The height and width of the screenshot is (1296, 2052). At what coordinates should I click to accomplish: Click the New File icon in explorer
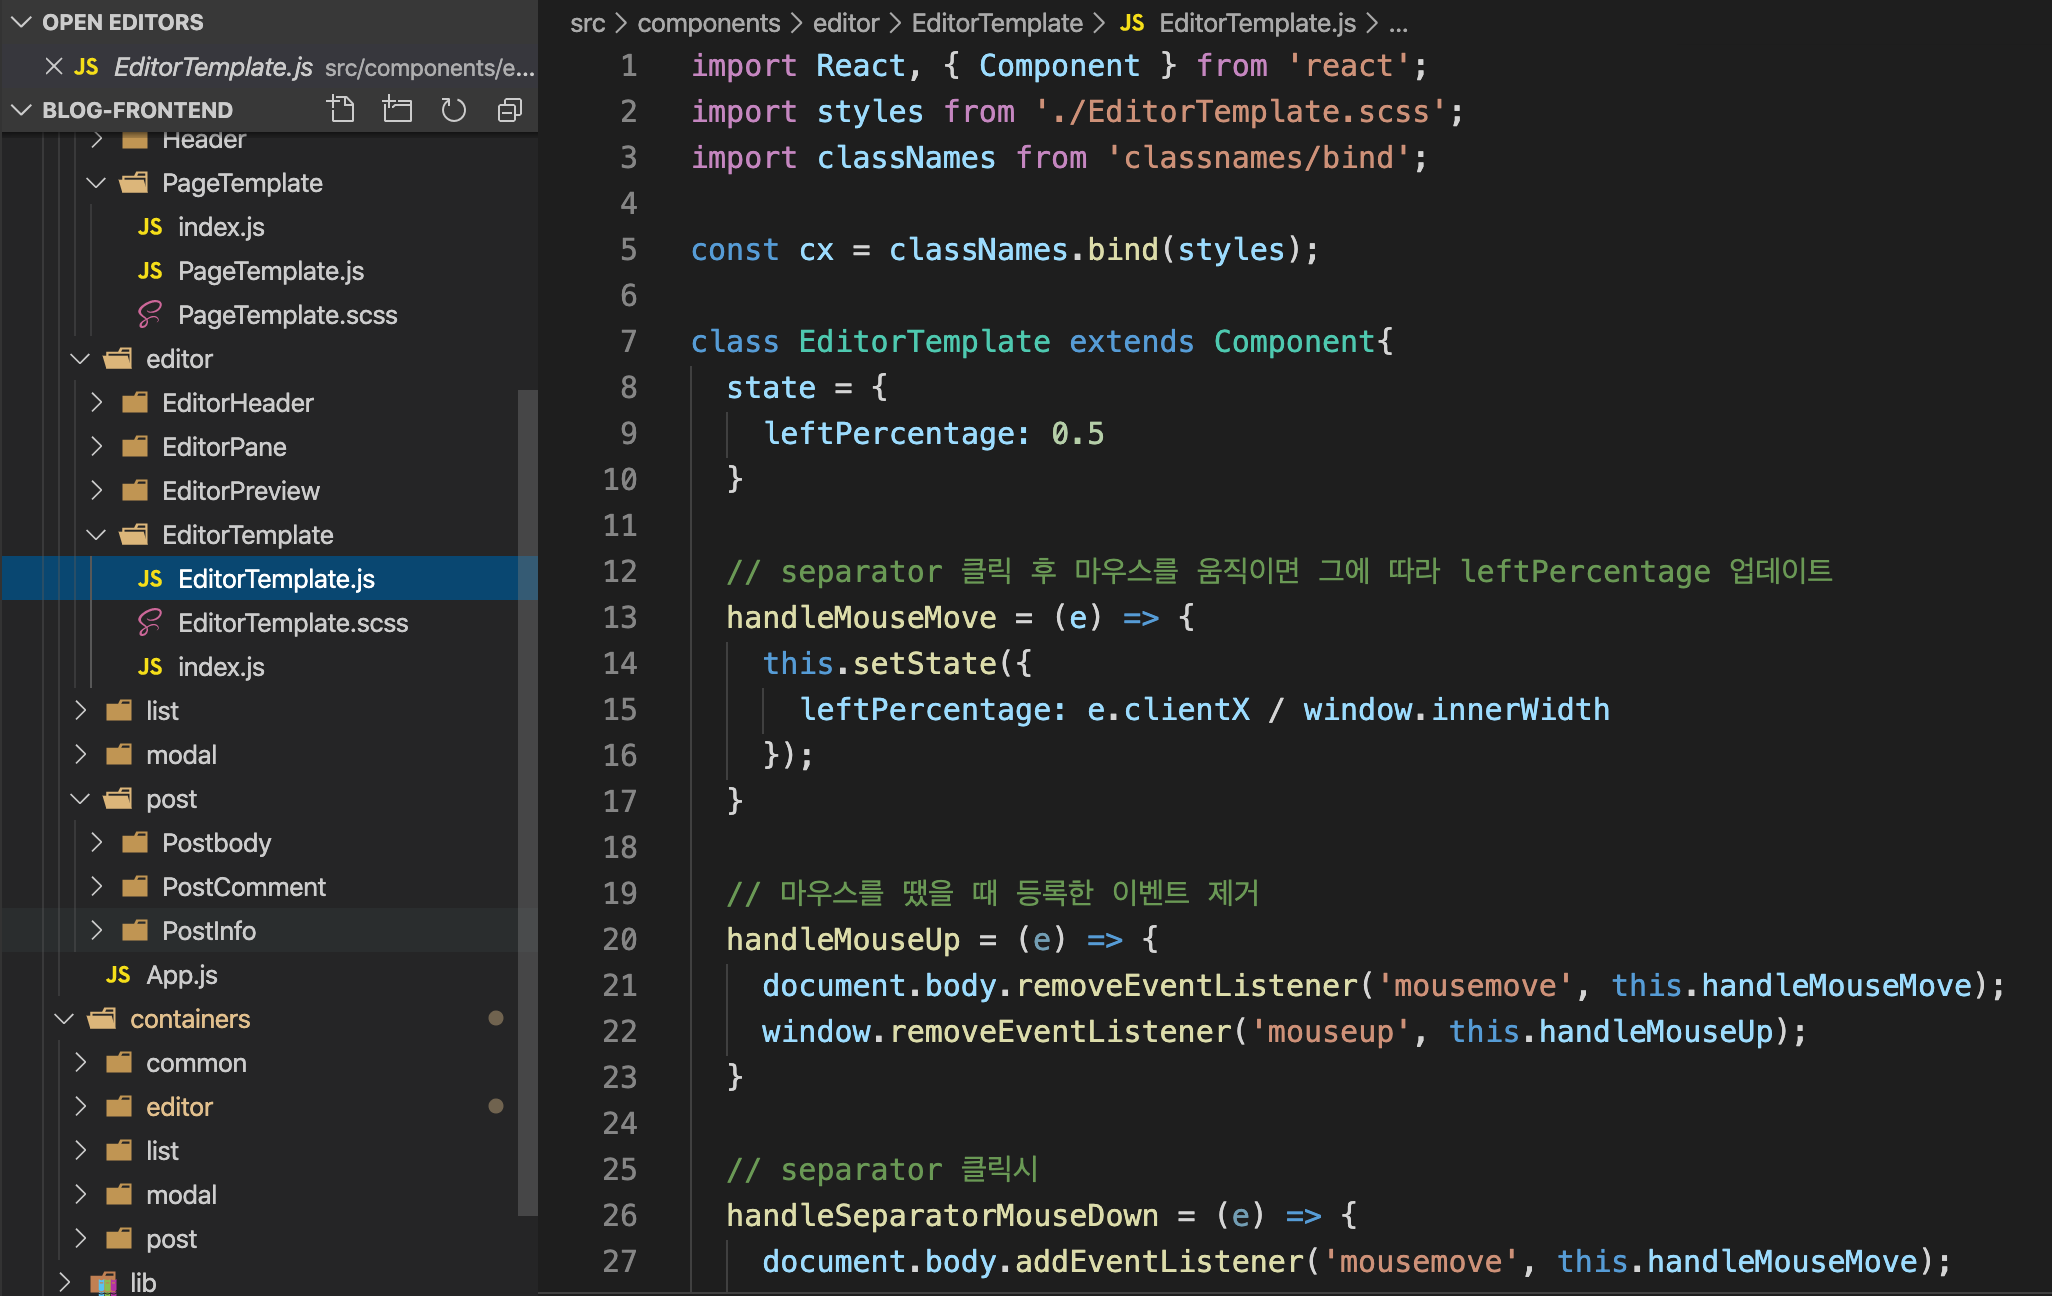click(x=341, y=109)
